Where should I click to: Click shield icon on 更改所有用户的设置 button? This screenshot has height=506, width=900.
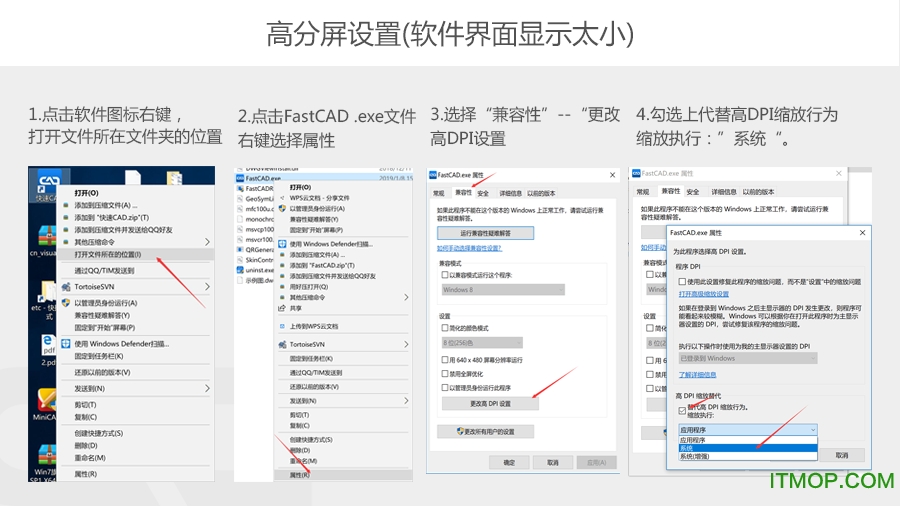460,431
